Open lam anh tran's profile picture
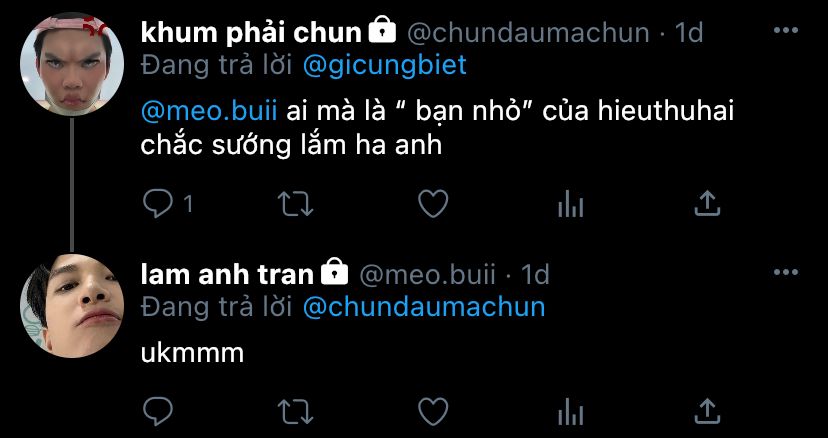This screenshot has height=438, width=828. pos(72,306)
